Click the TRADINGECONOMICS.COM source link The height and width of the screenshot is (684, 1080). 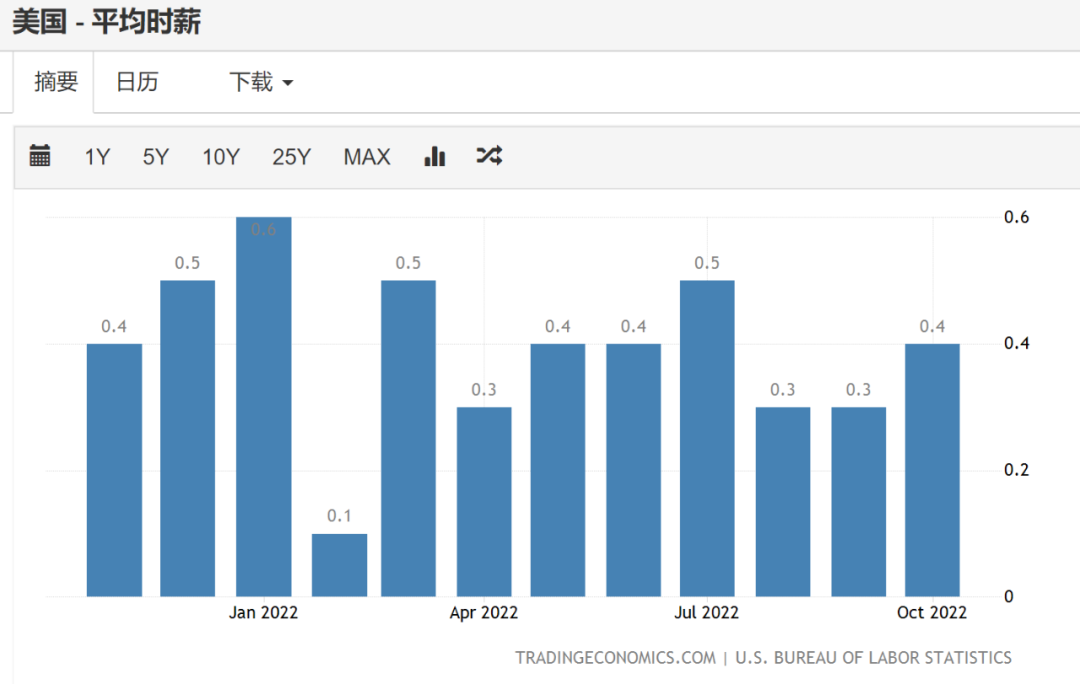(x=615, y=658)
